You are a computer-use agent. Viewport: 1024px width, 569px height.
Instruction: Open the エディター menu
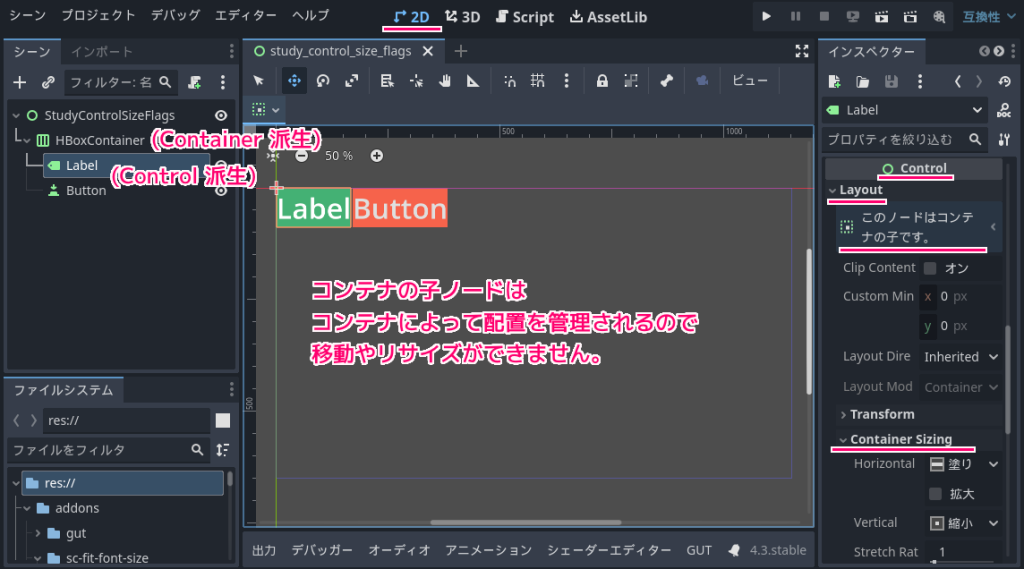tap(246, 15)
